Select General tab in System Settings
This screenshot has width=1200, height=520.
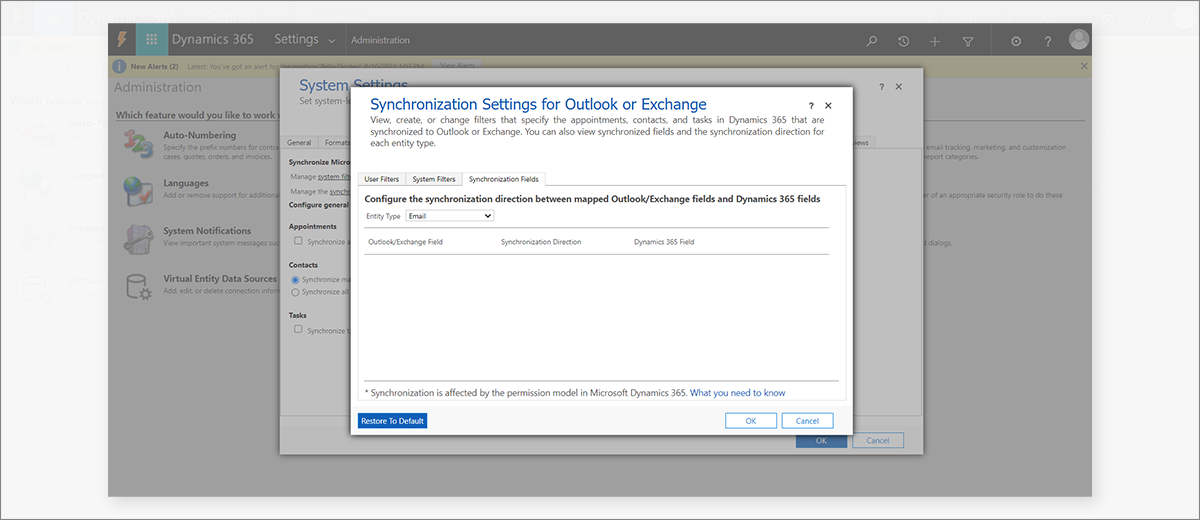click(x=299, y=143)
